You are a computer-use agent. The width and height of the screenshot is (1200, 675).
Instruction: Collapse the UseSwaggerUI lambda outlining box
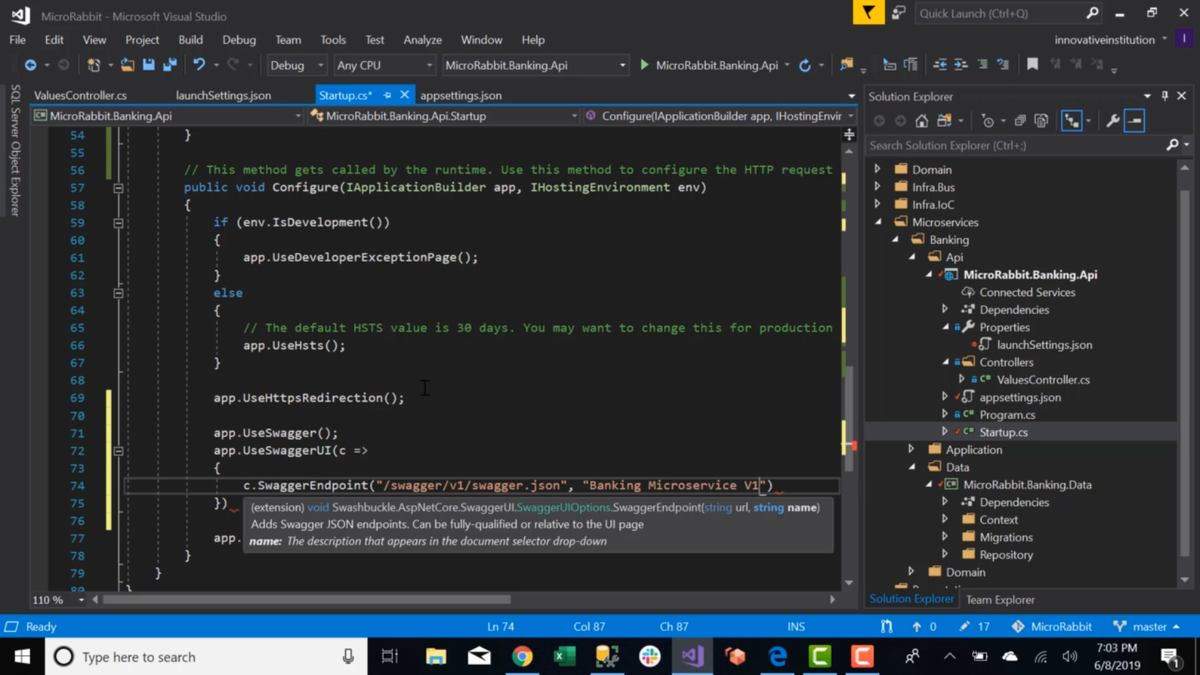click(x=118, y=451)
